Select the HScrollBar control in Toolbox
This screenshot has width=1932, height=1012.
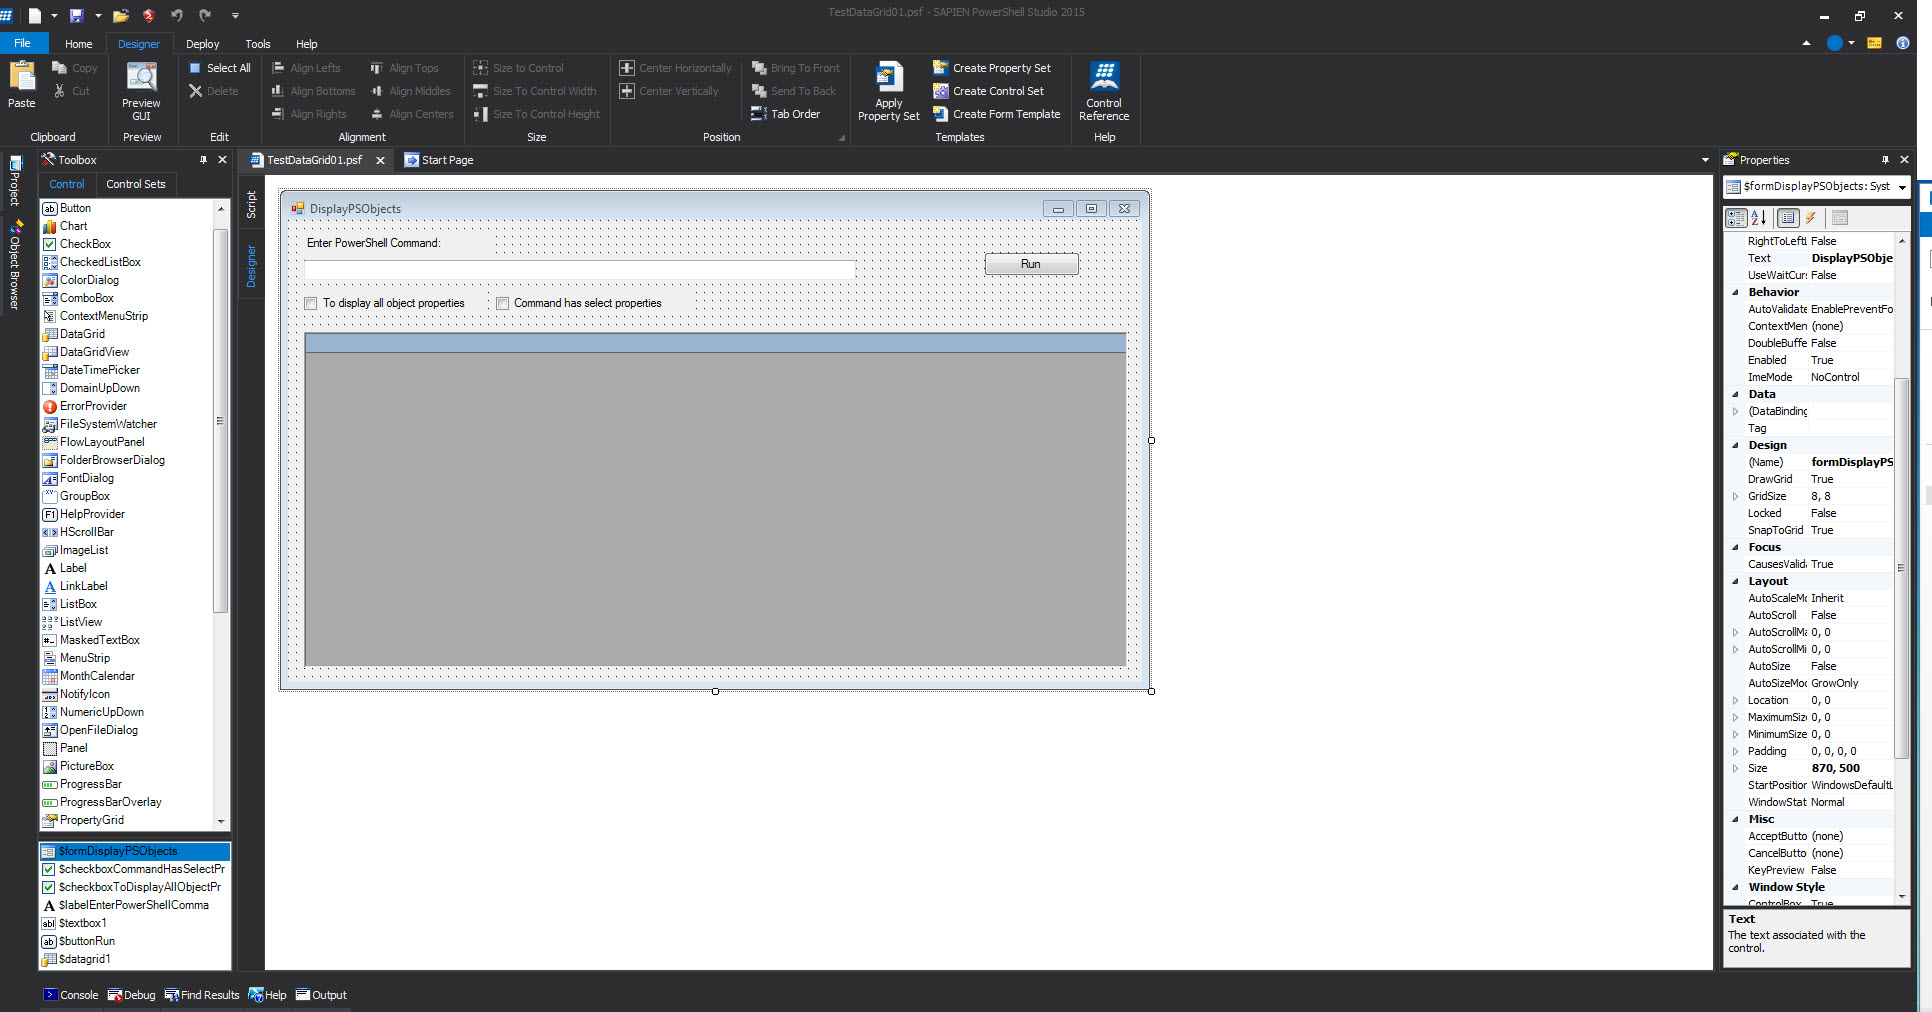point(78,532)
